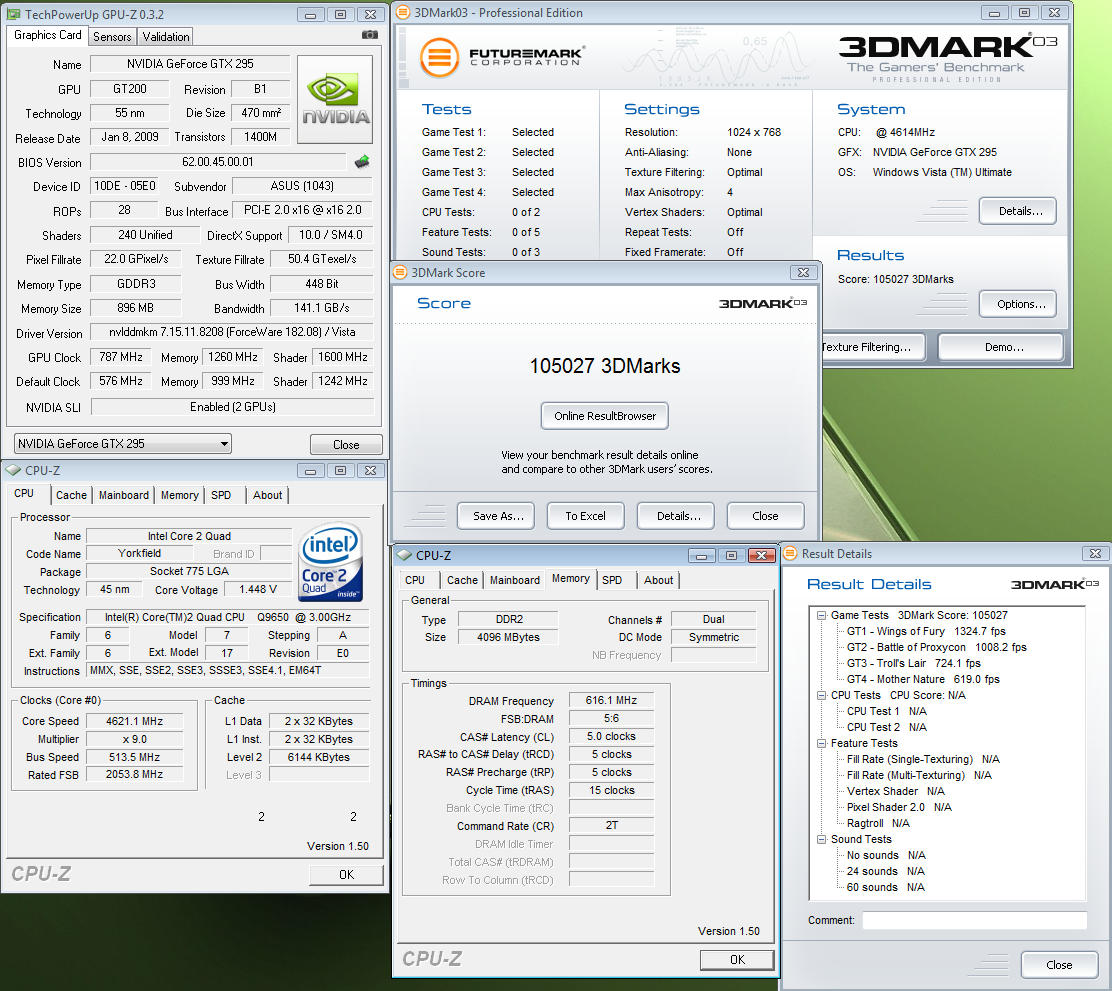The width and height of the screenshot is (1112, 991).
Task: Select the Graphics Card tab in GPU-Z
Action: tap(48, 35)
